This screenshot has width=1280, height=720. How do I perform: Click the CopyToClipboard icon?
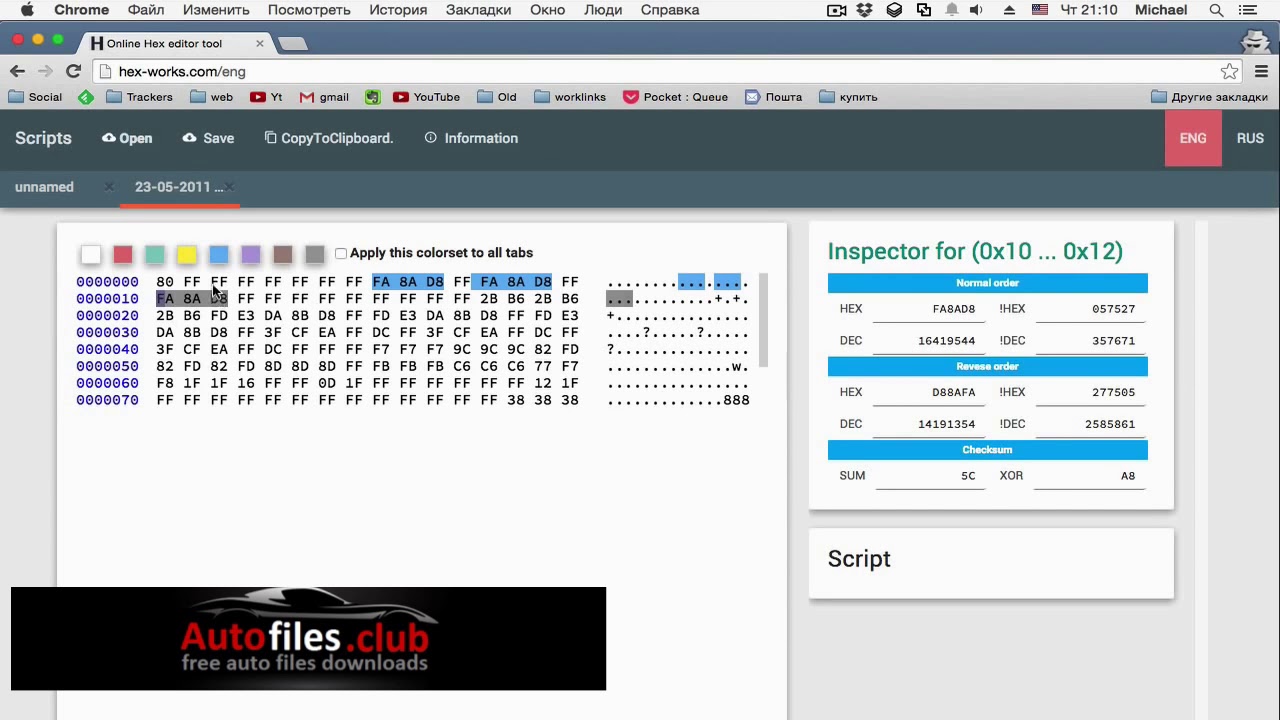pyautogui.click(x=270, y=138)
